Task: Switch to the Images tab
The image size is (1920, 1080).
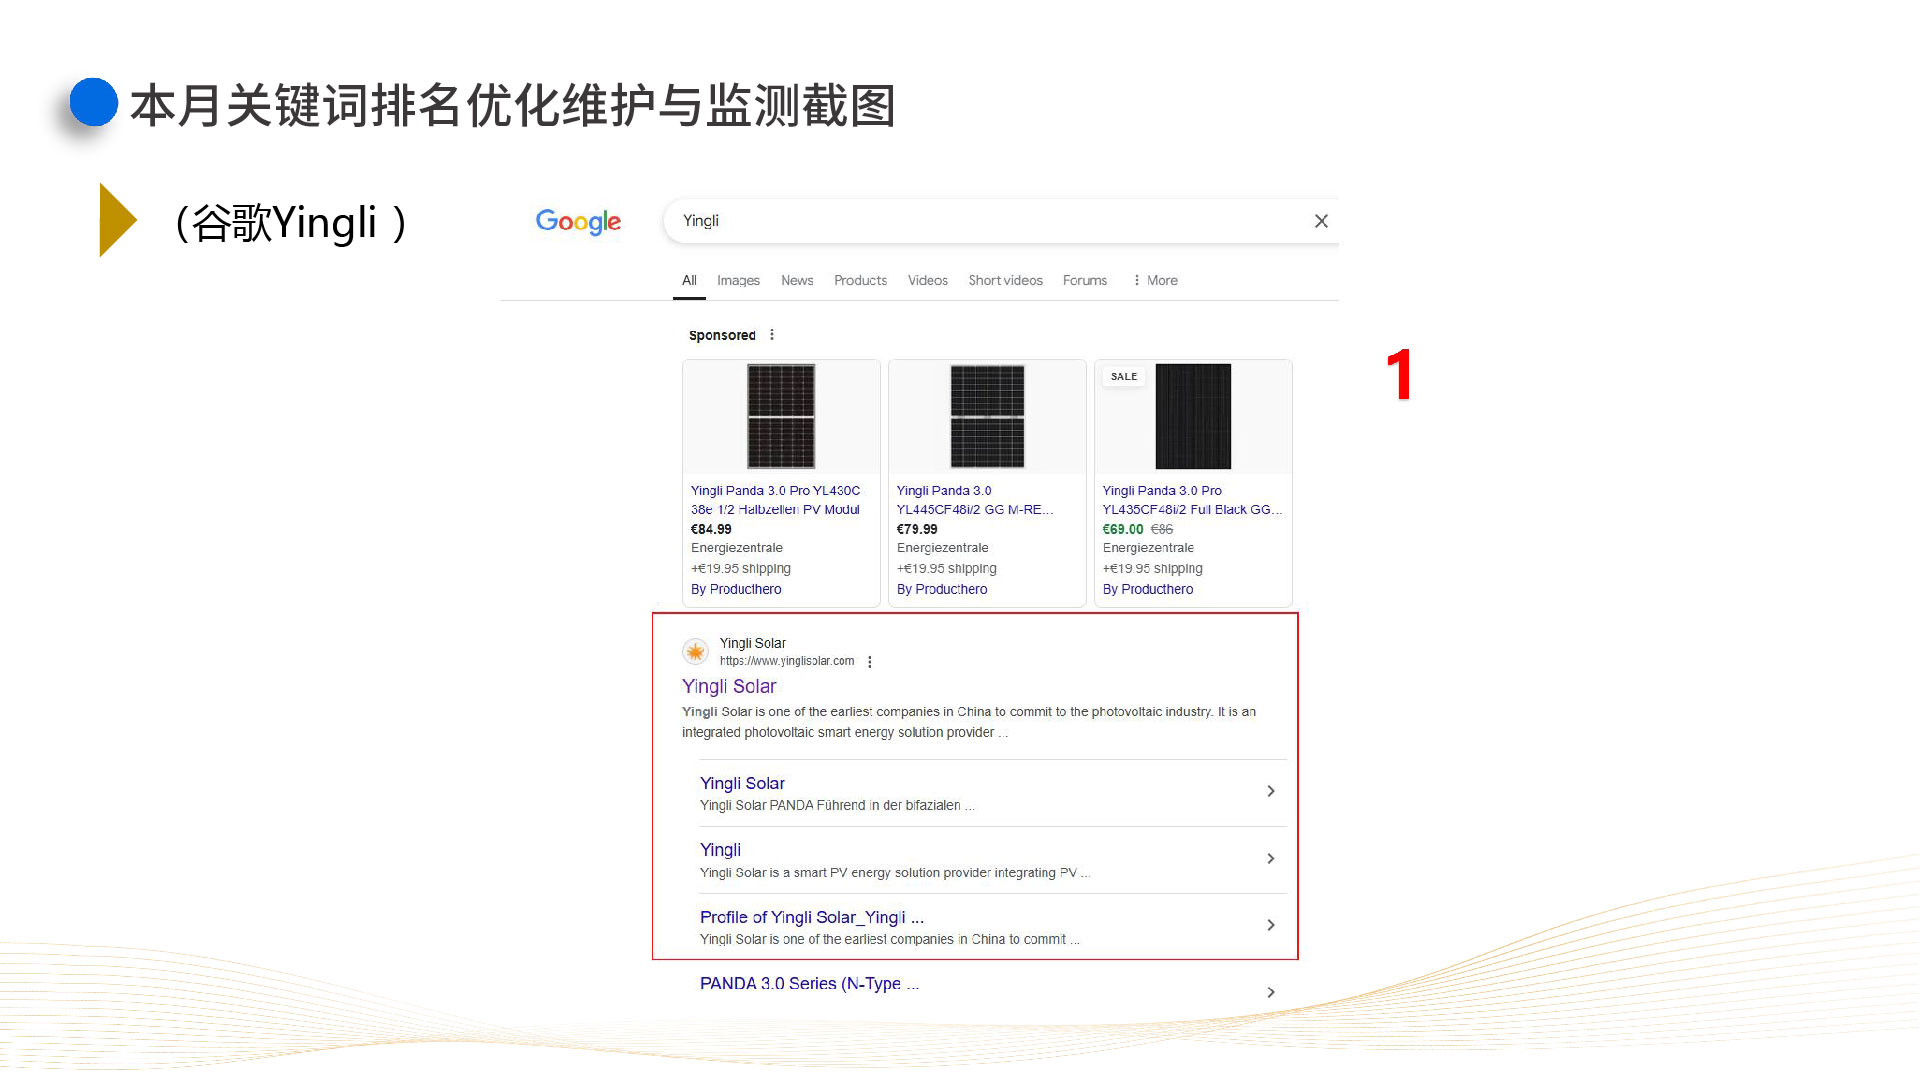Action: [x=738, y=280]
